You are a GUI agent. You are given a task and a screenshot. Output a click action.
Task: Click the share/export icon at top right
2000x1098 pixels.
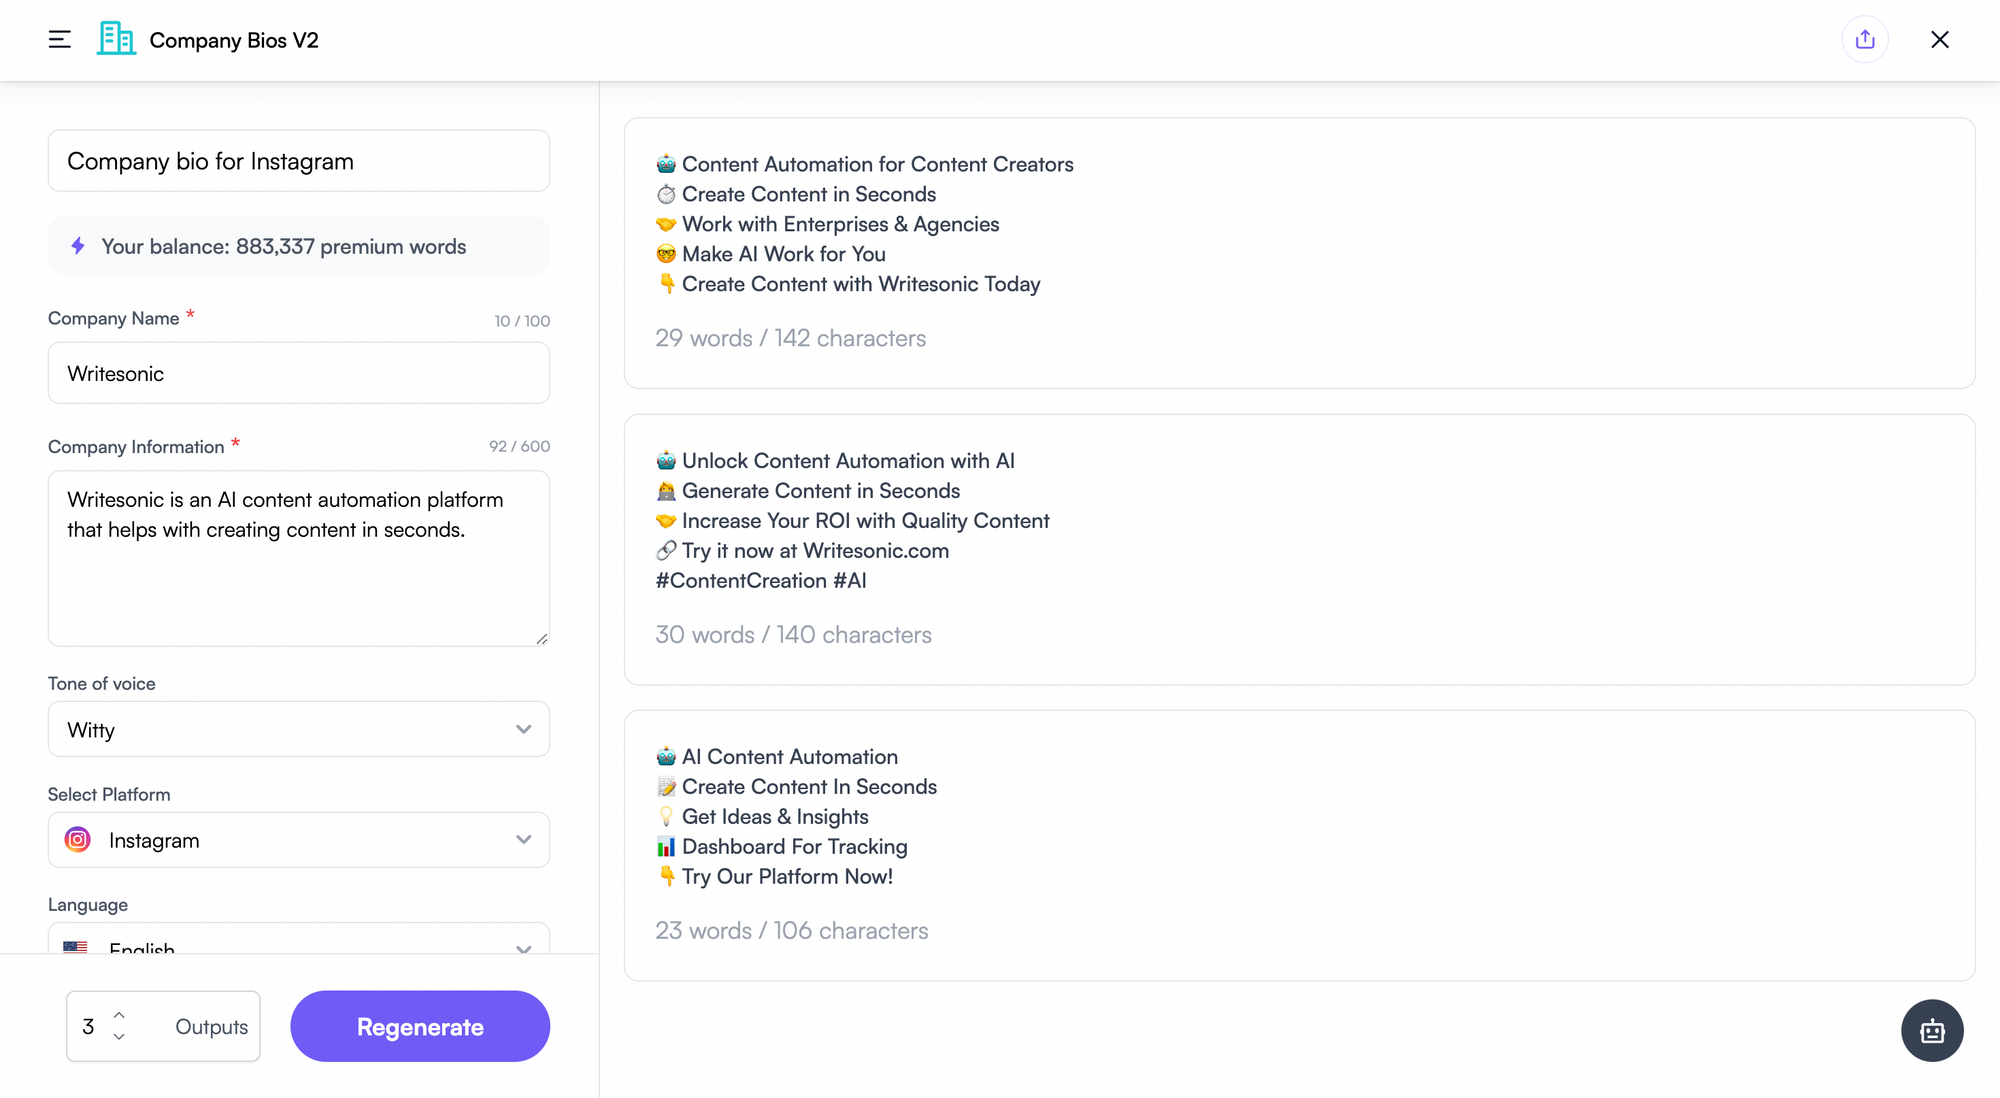(x=1865, y=40)
